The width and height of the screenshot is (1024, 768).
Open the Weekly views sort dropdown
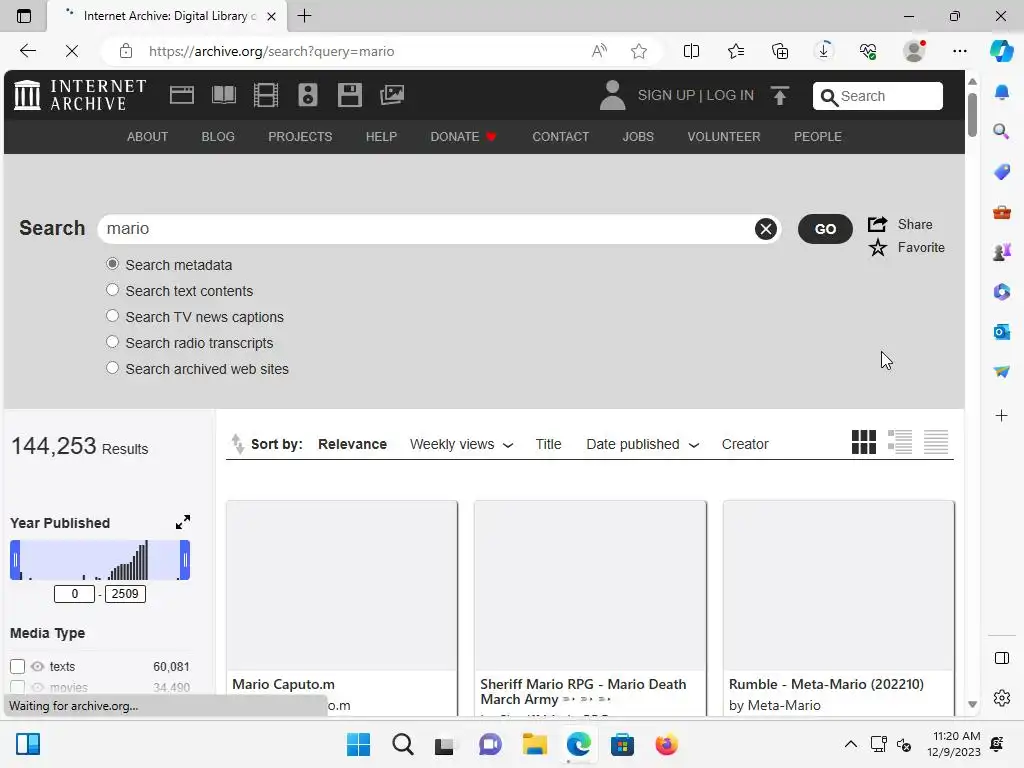[461, 444]
